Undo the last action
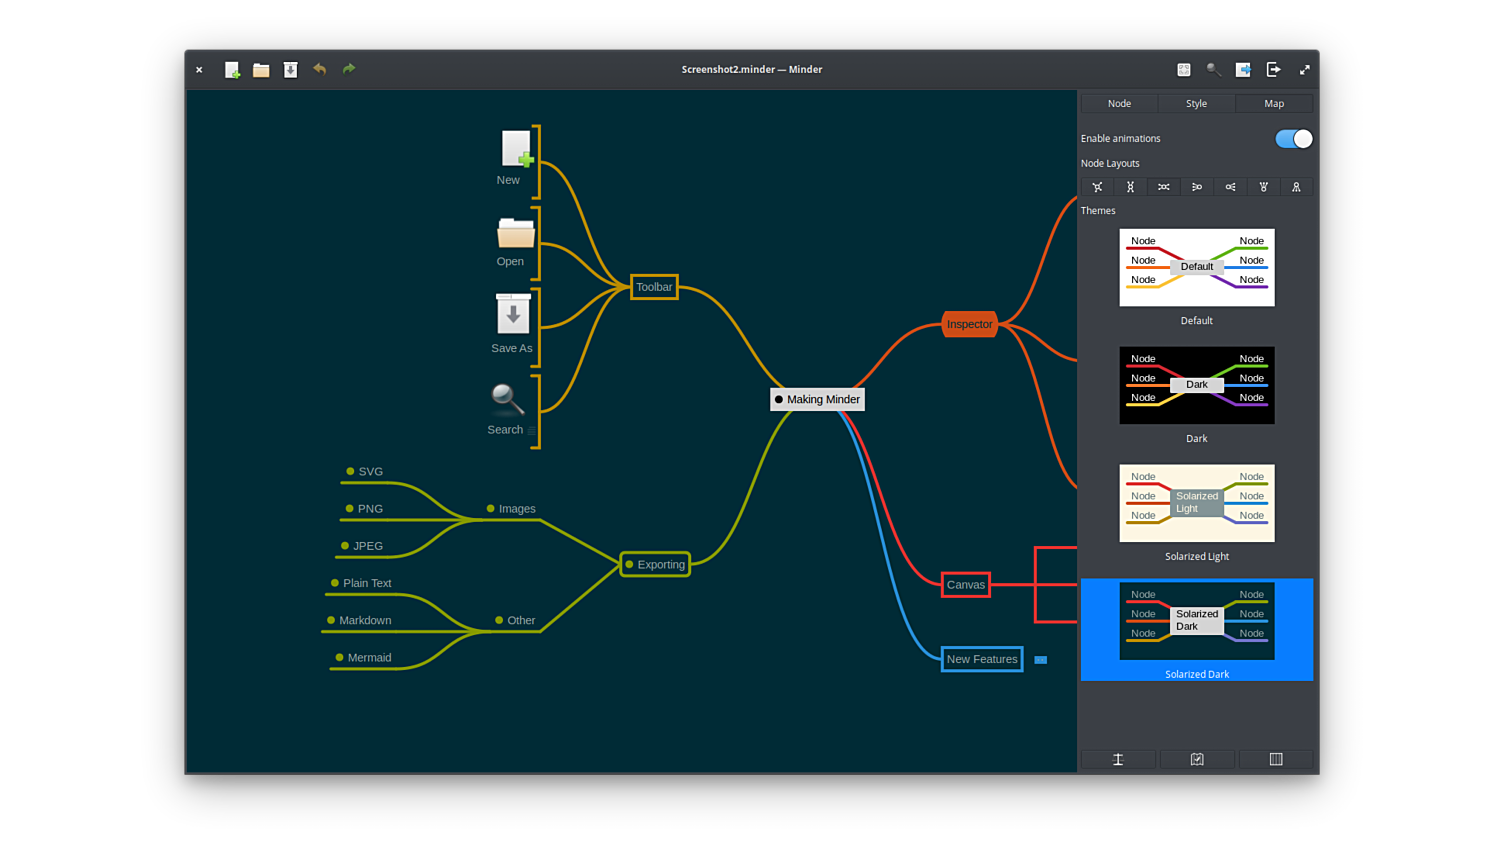1504x846 pixels. [320, 69]
